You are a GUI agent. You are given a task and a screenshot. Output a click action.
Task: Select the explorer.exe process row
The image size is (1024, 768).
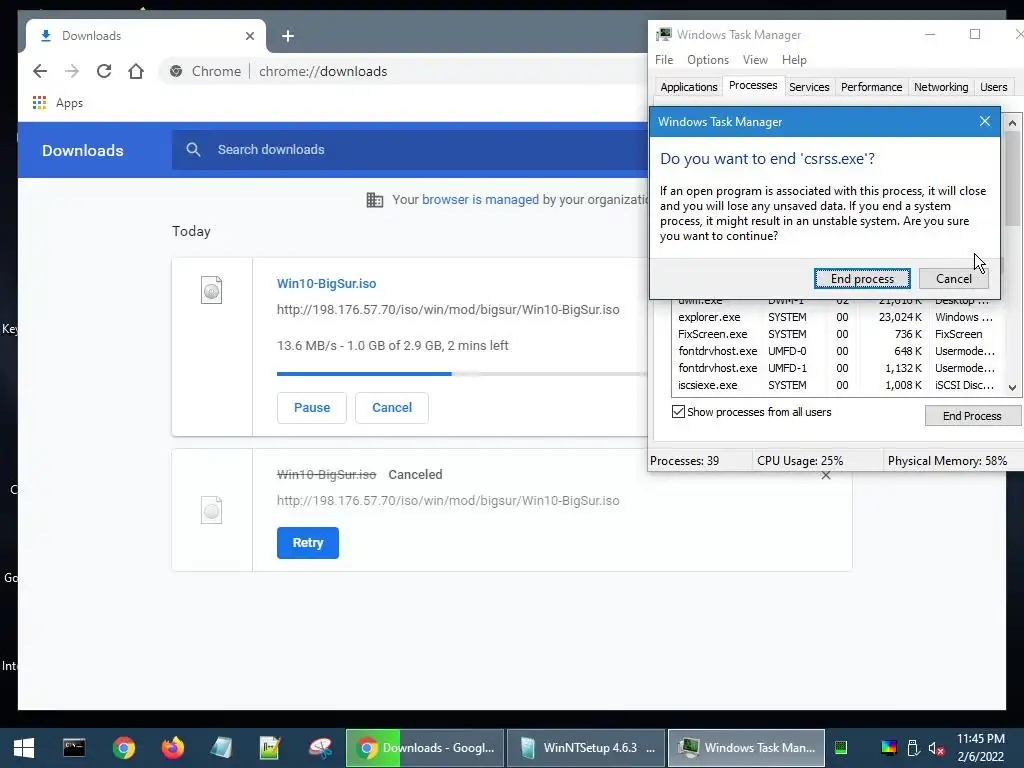click(x=836, y=317)
